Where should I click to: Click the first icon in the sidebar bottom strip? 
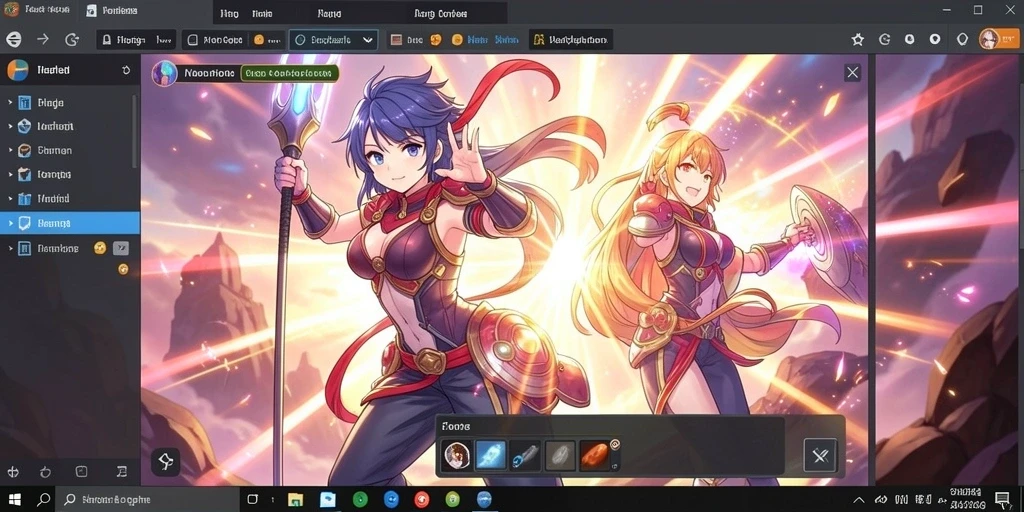pyautogui.click(x=12, y=472)
